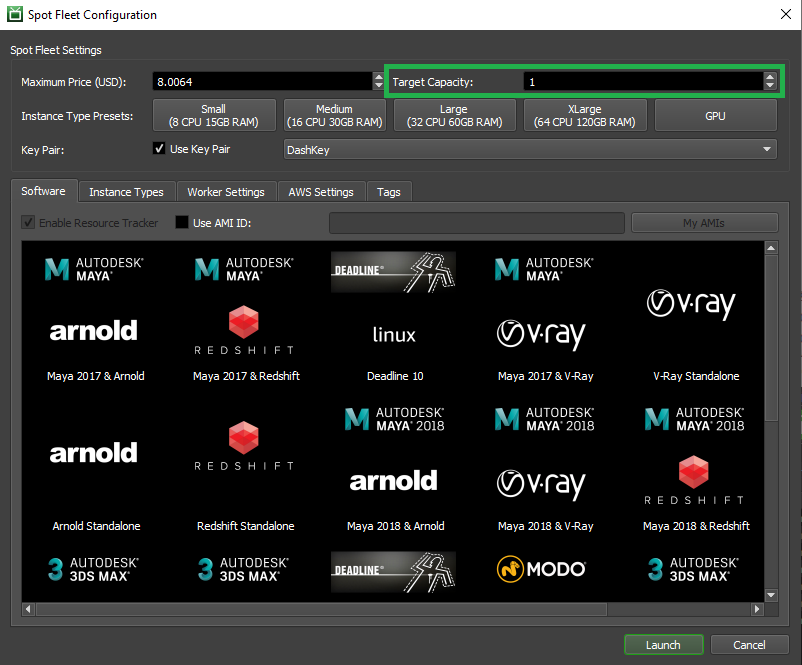
Task: Switch to the Software tab
Action: click(x=43, y=191)
